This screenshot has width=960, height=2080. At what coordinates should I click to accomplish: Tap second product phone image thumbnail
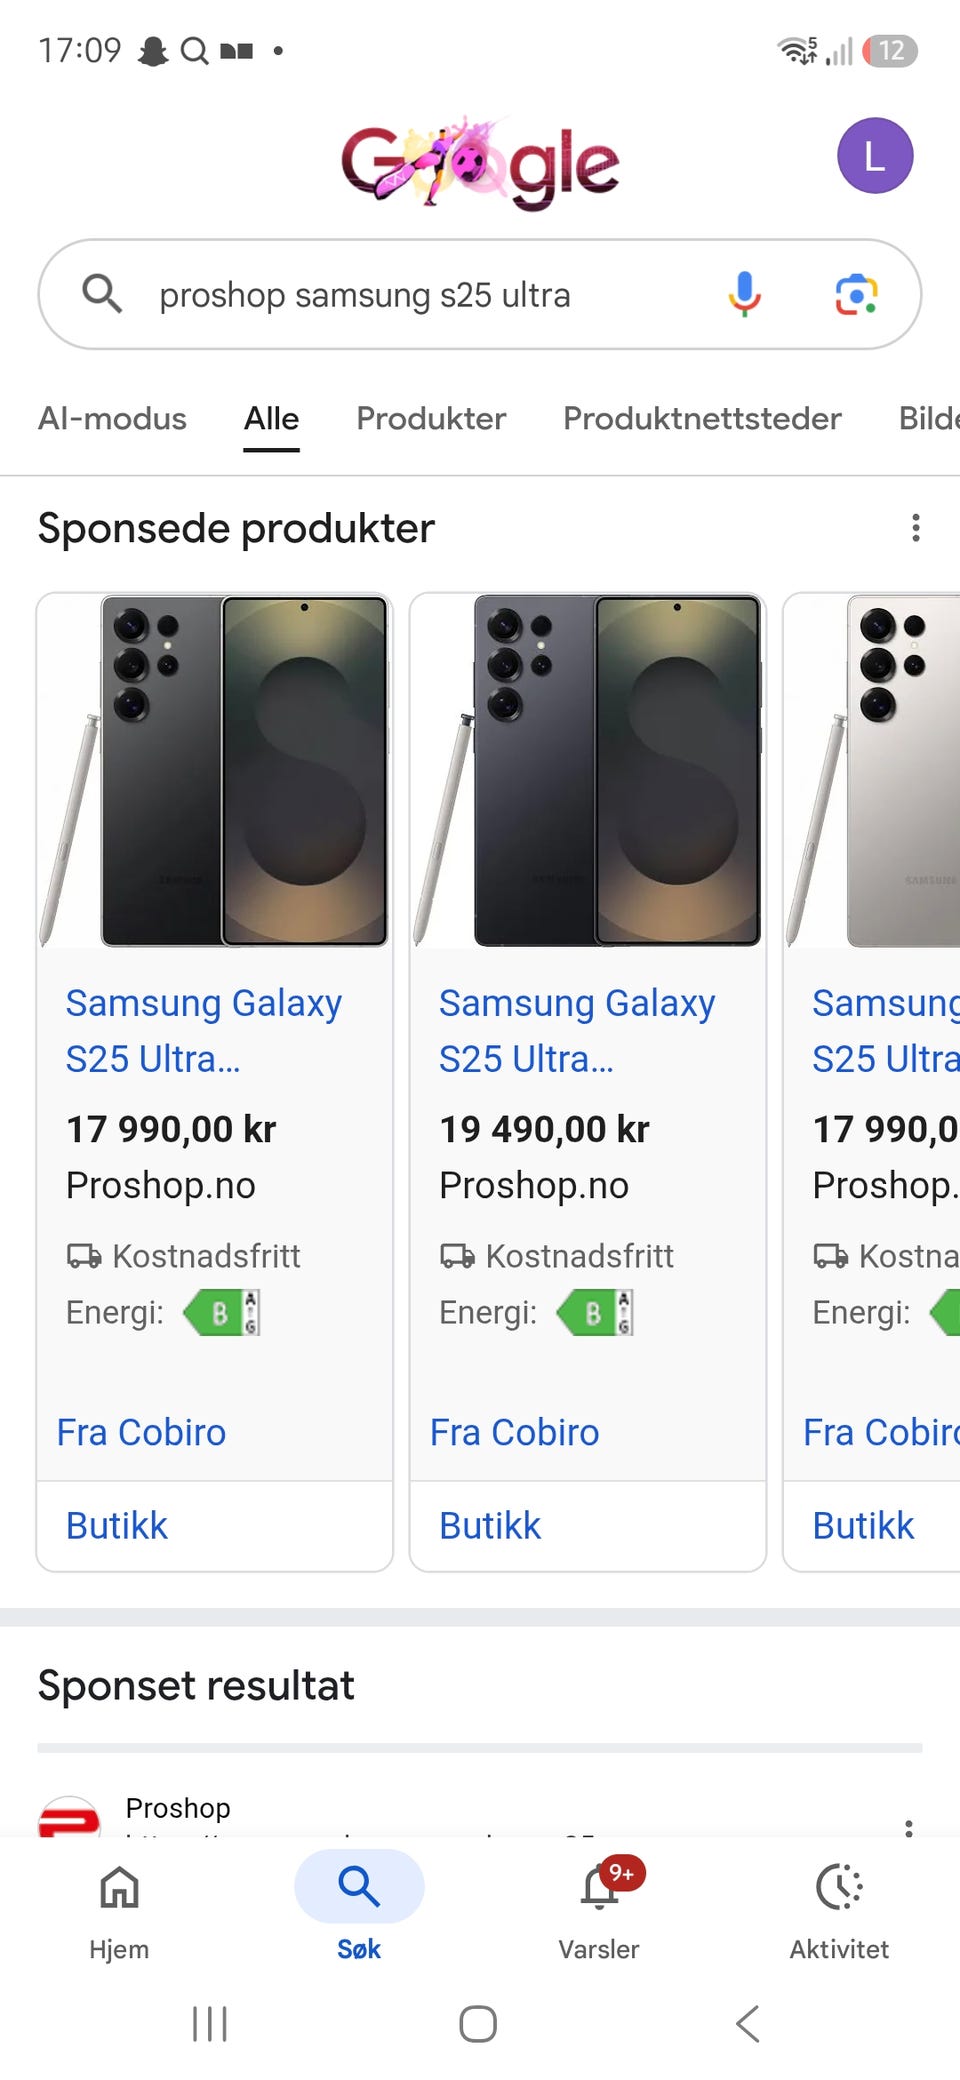click(588, 770)
